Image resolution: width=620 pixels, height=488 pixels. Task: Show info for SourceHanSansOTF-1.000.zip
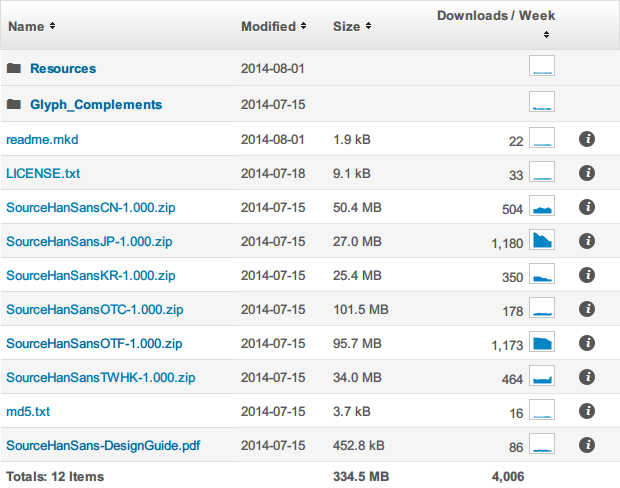[x=587, y=343]
